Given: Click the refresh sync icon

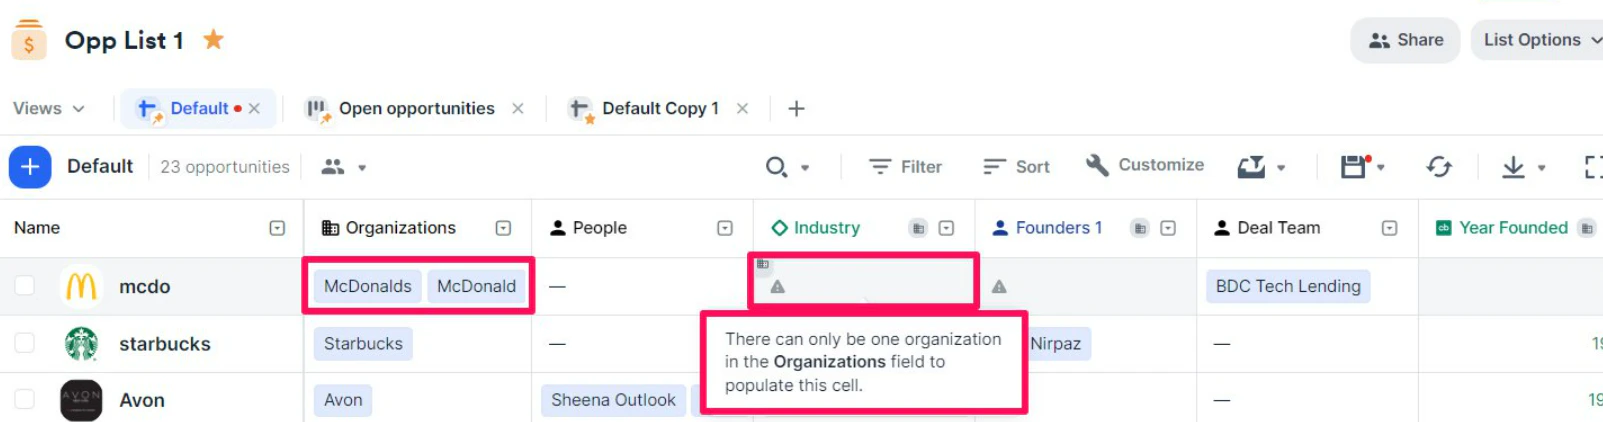Looking at the screenshot, I should coord(1439,167).
